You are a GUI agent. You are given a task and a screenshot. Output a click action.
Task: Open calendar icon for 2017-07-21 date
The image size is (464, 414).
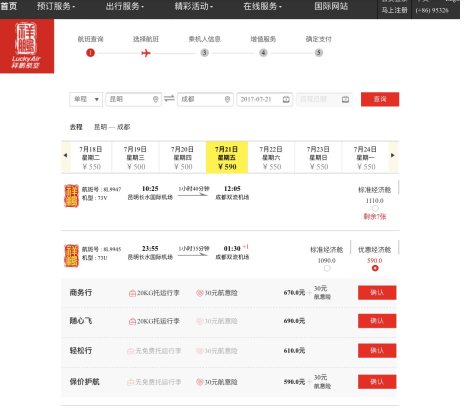point(286,99)
